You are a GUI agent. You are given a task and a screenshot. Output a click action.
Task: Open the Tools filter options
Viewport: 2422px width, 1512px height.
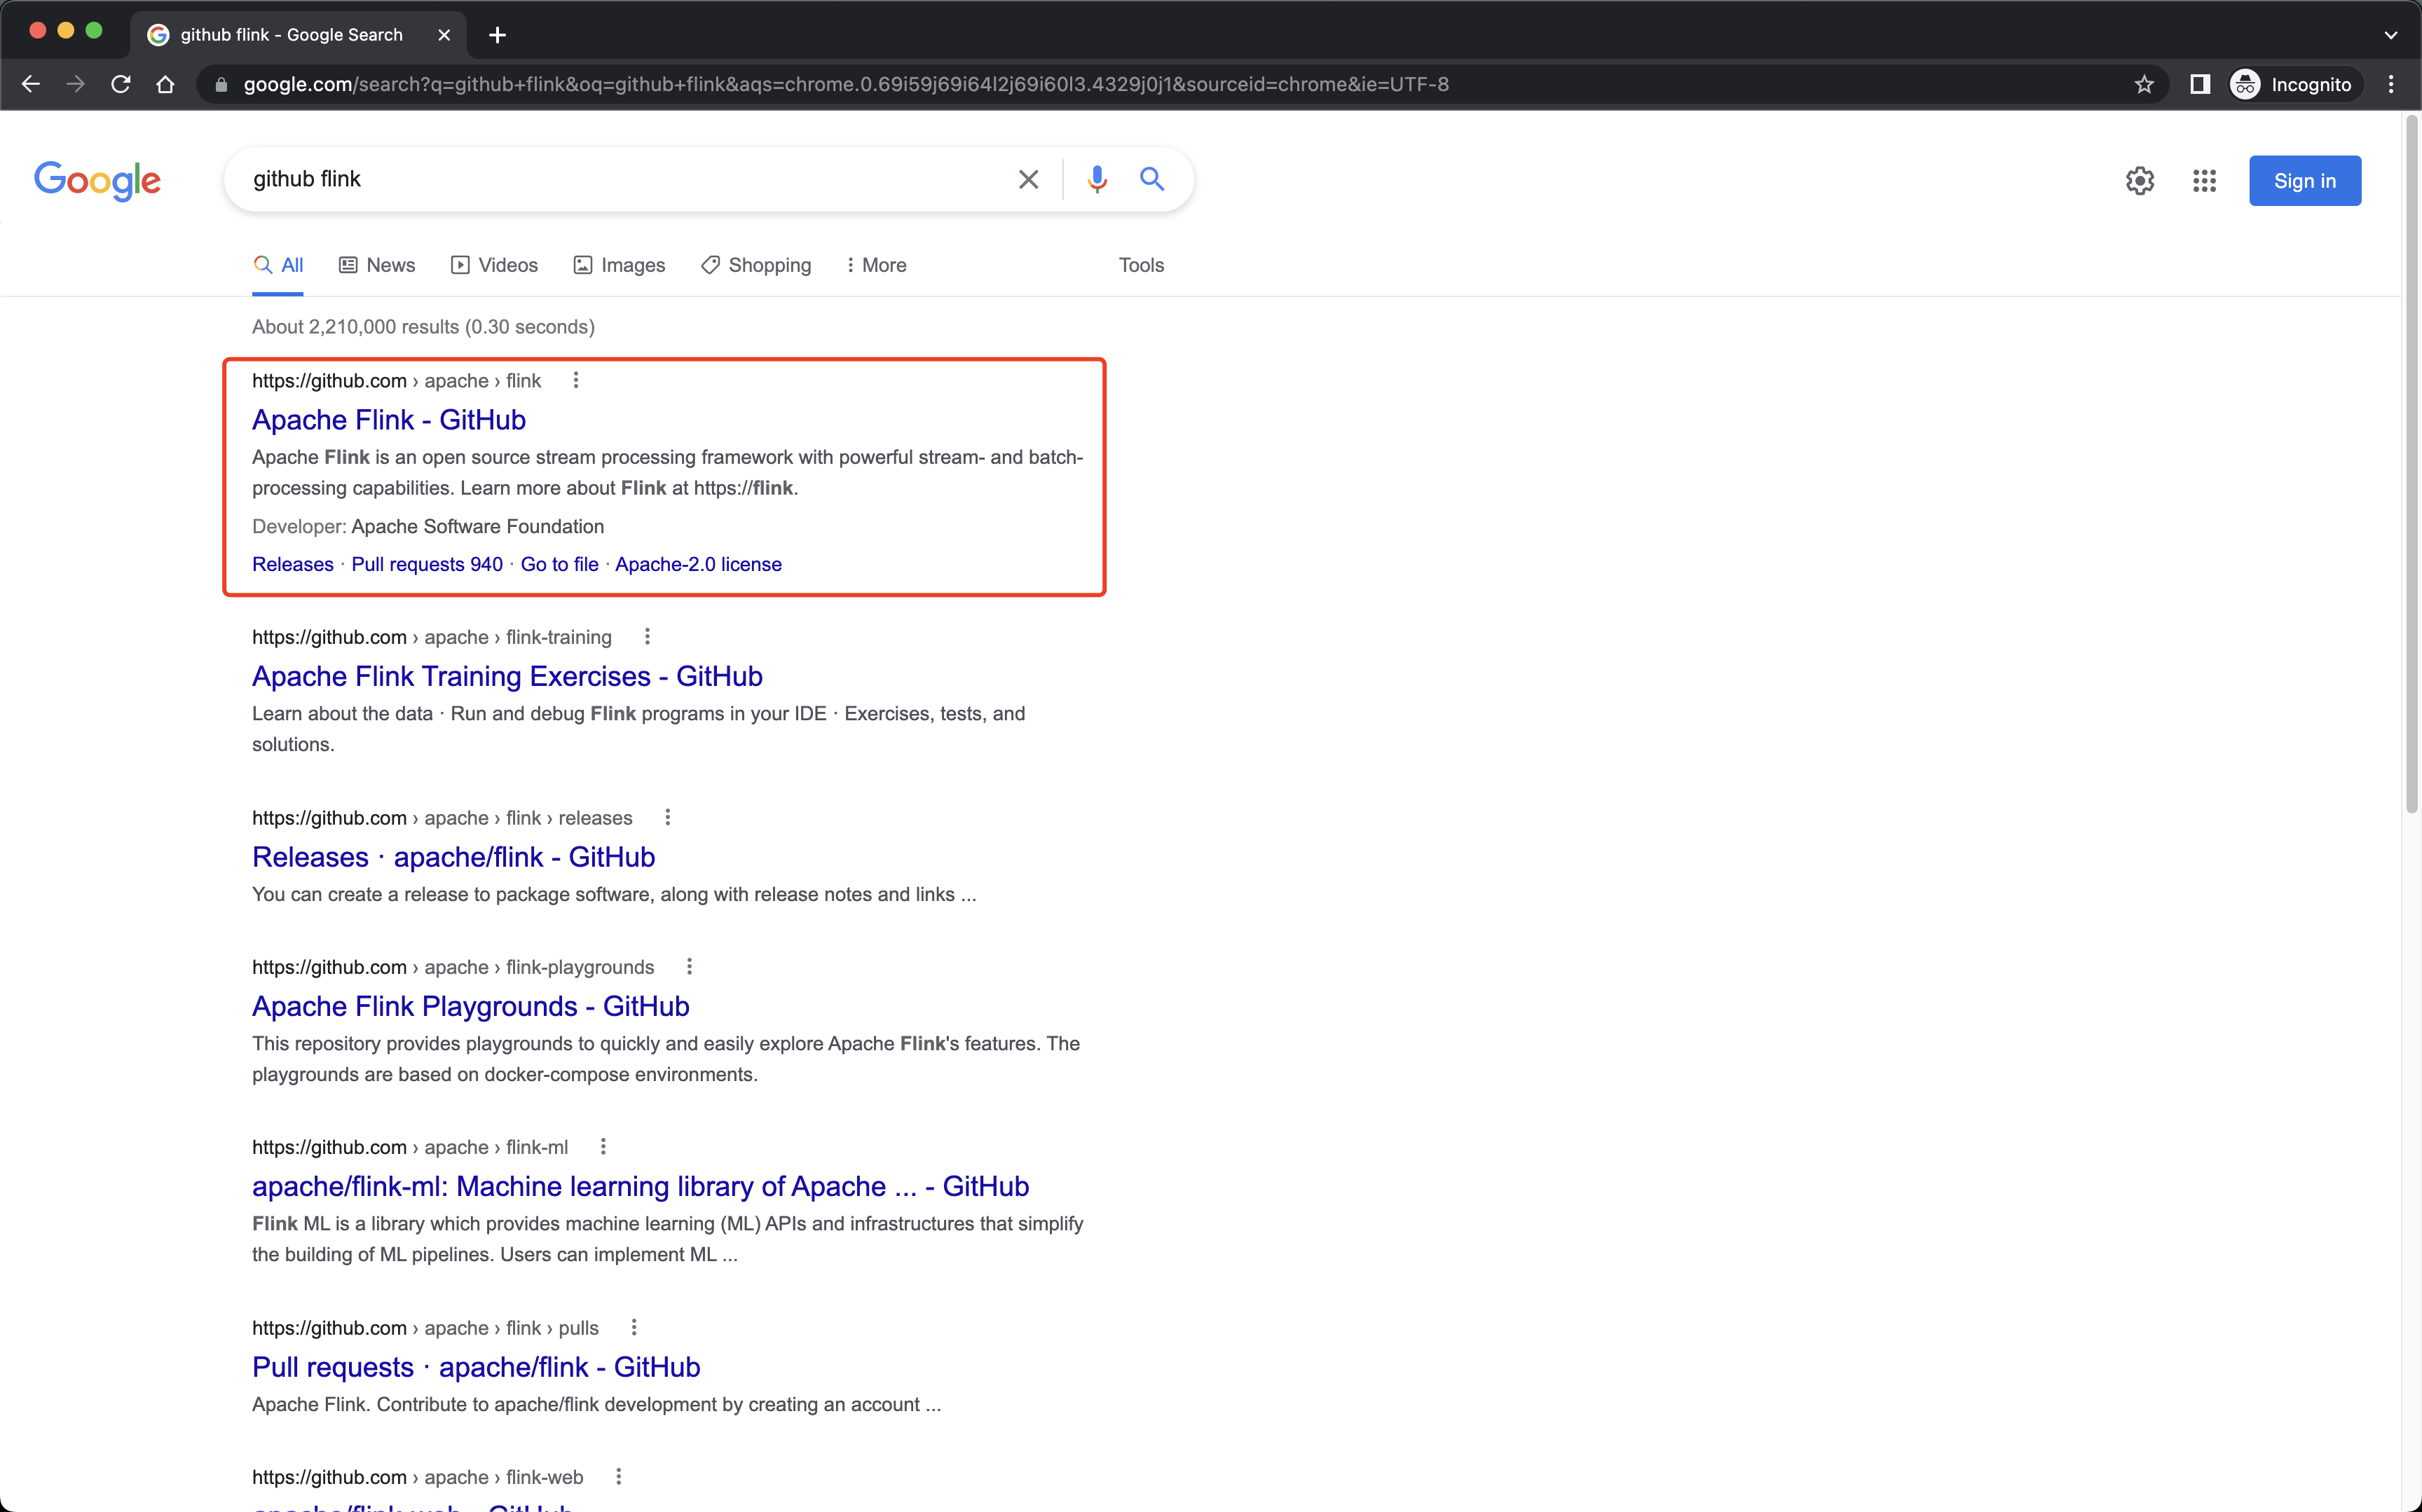click(1141, 265)
